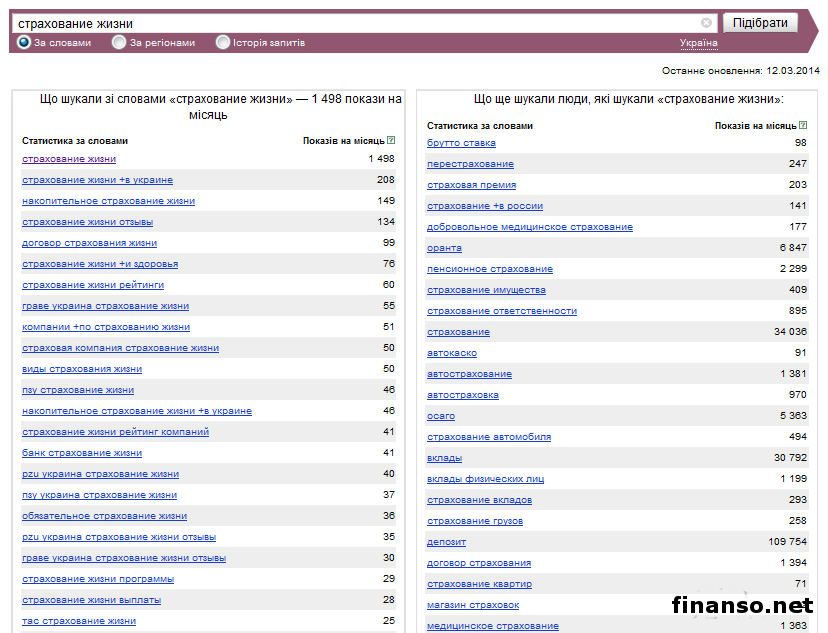Open 'накопительное страхование жизни' link
Screen dimensions: 828x633
tap(108, 201)
